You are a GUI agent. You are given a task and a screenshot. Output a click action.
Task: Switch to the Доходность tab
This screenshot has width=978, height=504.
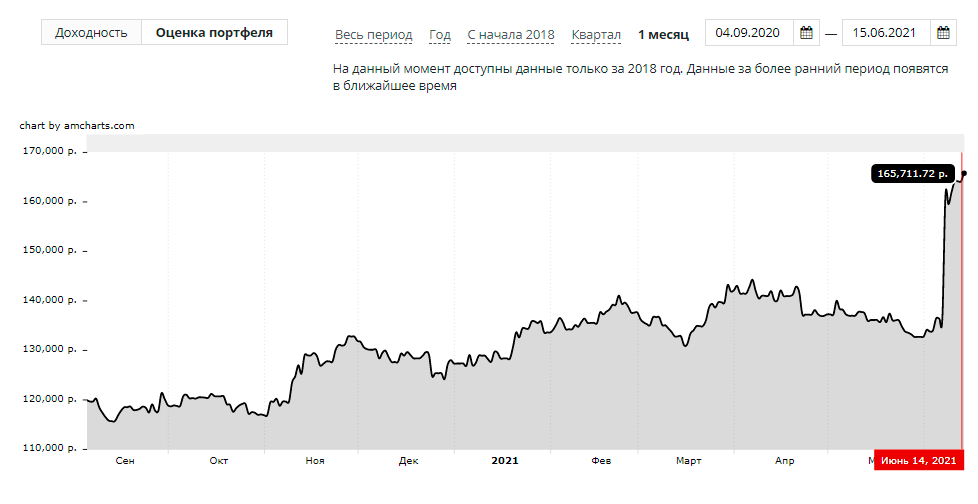coord(91,32)
